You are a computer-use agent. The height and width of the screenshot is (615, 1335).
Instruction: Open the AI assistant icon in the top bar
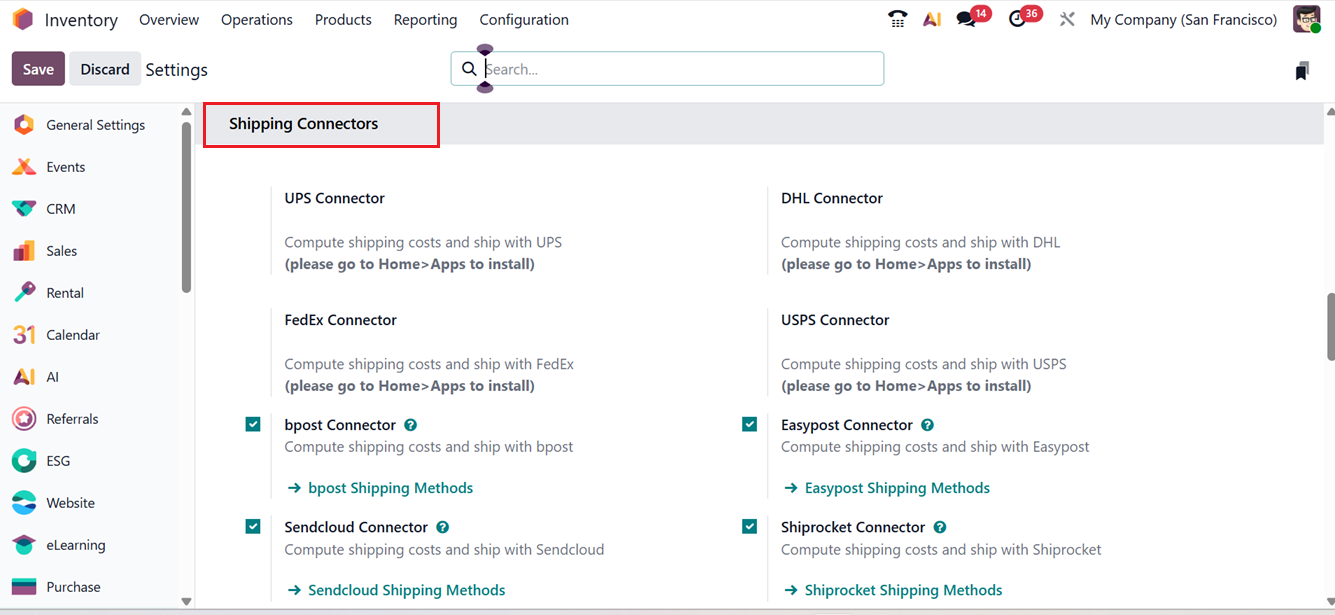click(x=932, y=19)
